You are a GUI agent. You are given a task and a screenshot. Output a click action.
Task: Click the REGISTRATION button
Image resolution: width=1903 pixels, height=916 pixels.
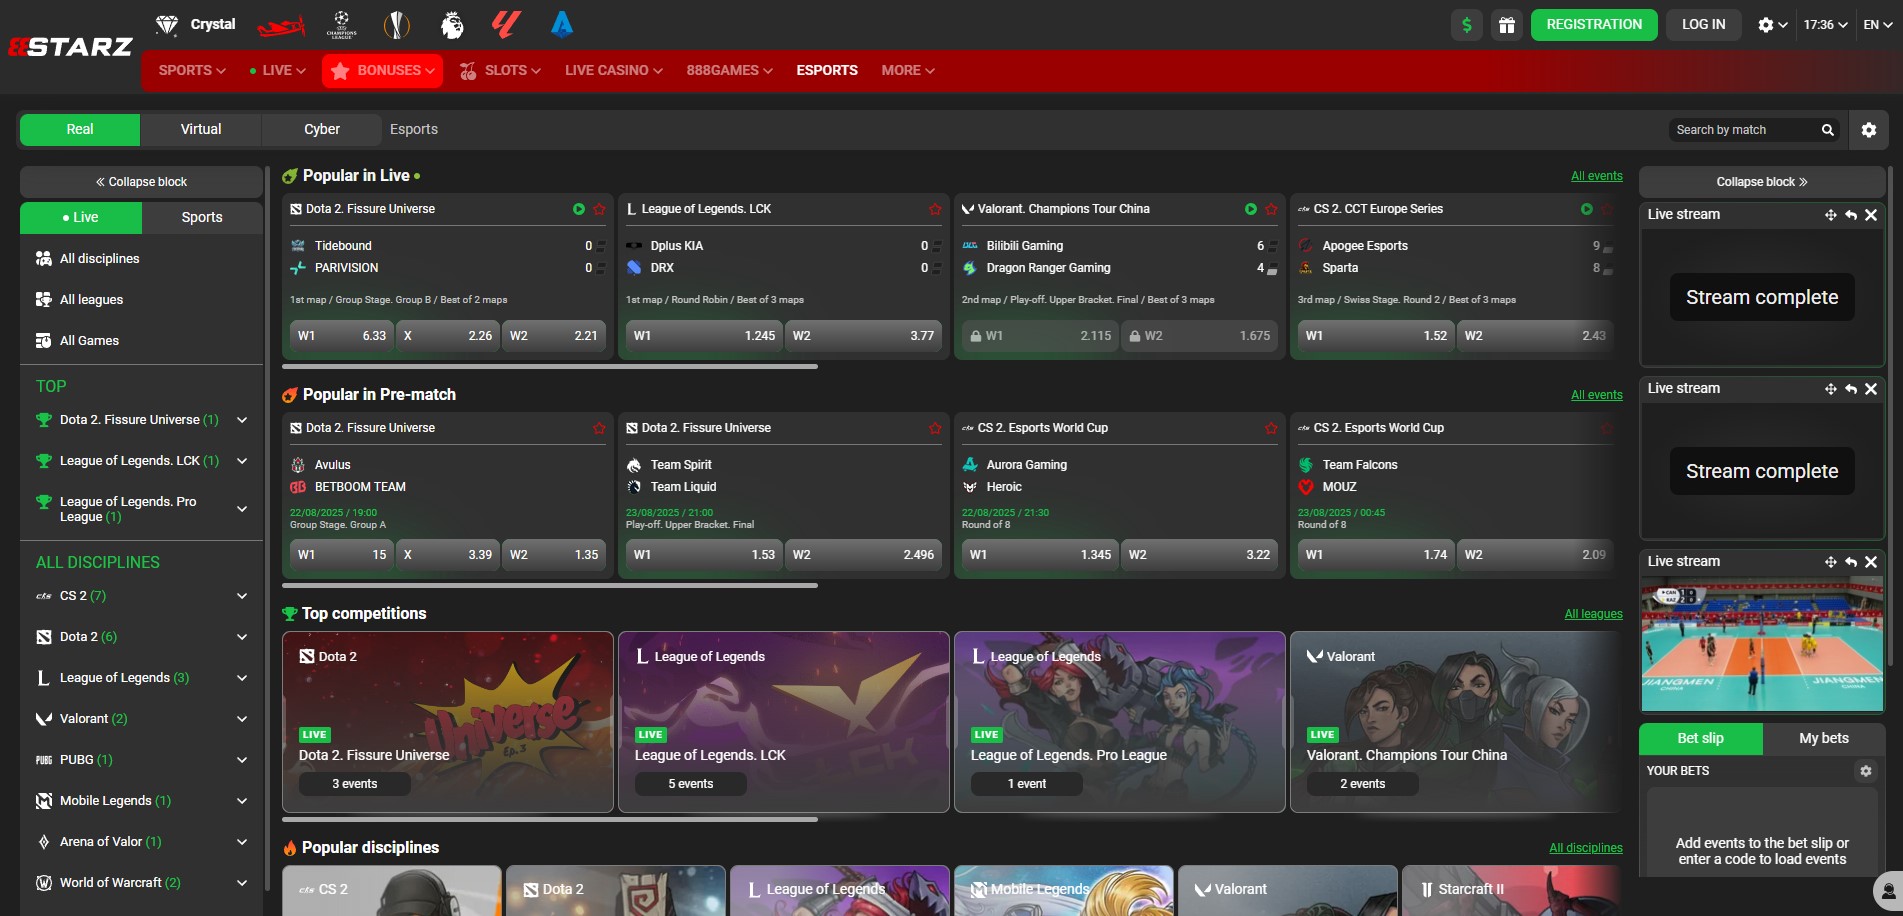click(x=1594, y=25)
